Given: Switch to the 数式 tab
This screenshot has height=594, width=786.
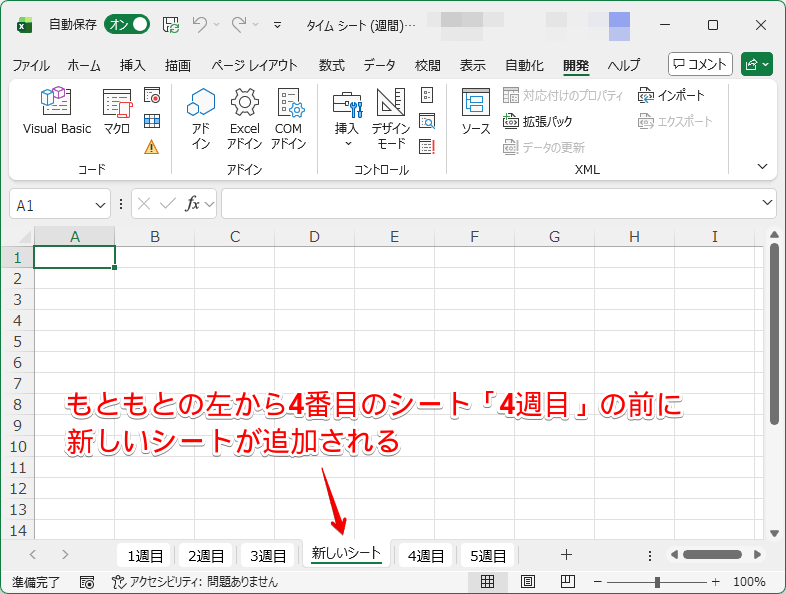Looking at the screenshot, I should click(x=332, y=65).
